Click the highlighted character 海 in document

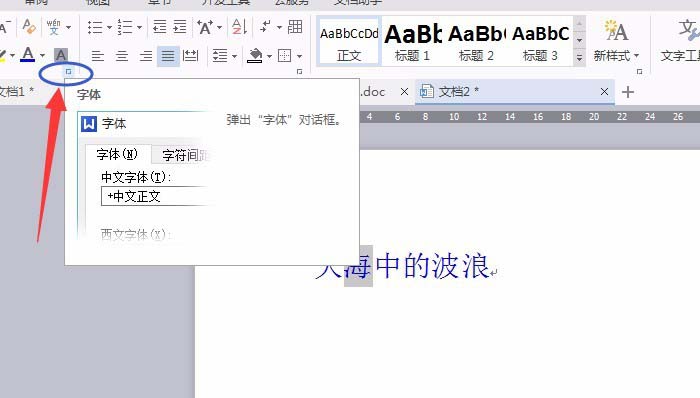click(x=358, y=266)
